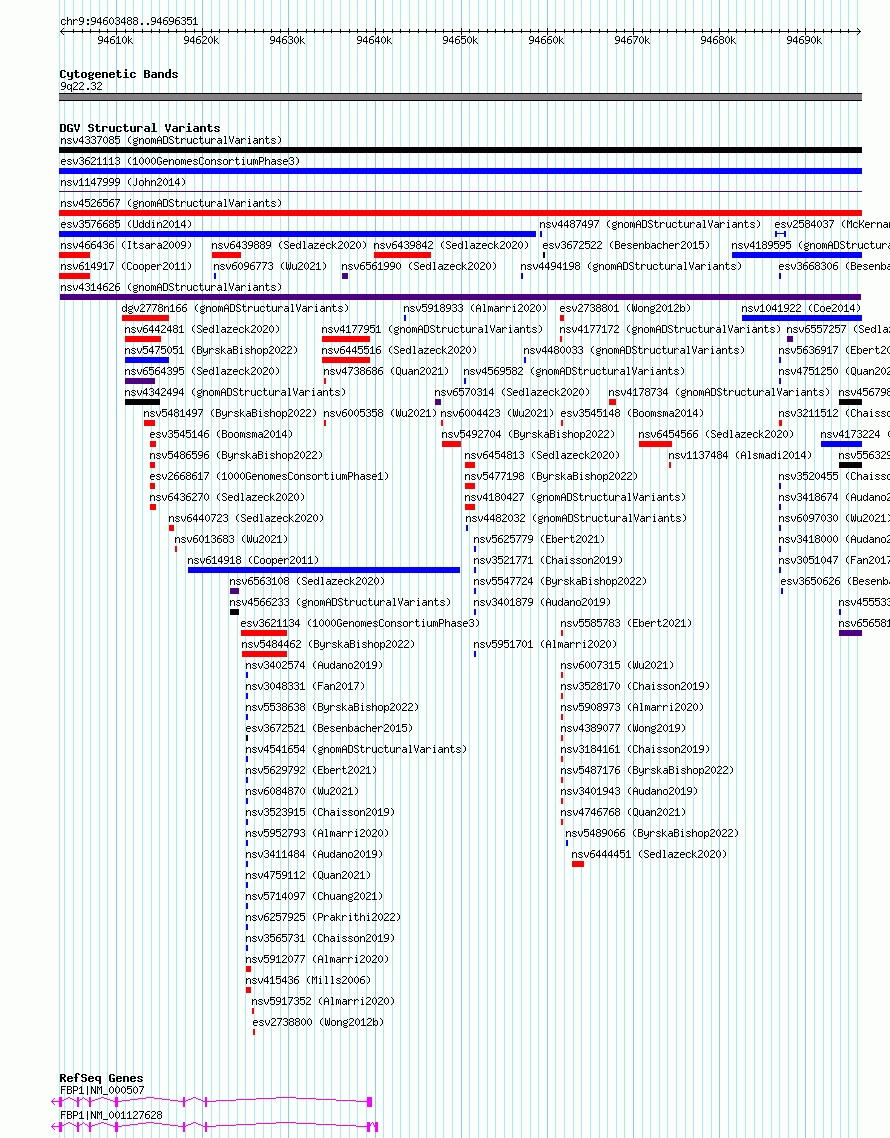Open nsv4566233 gnomAD variant label
Viewport: 890px width, 1138px height.
pos(340,602)
